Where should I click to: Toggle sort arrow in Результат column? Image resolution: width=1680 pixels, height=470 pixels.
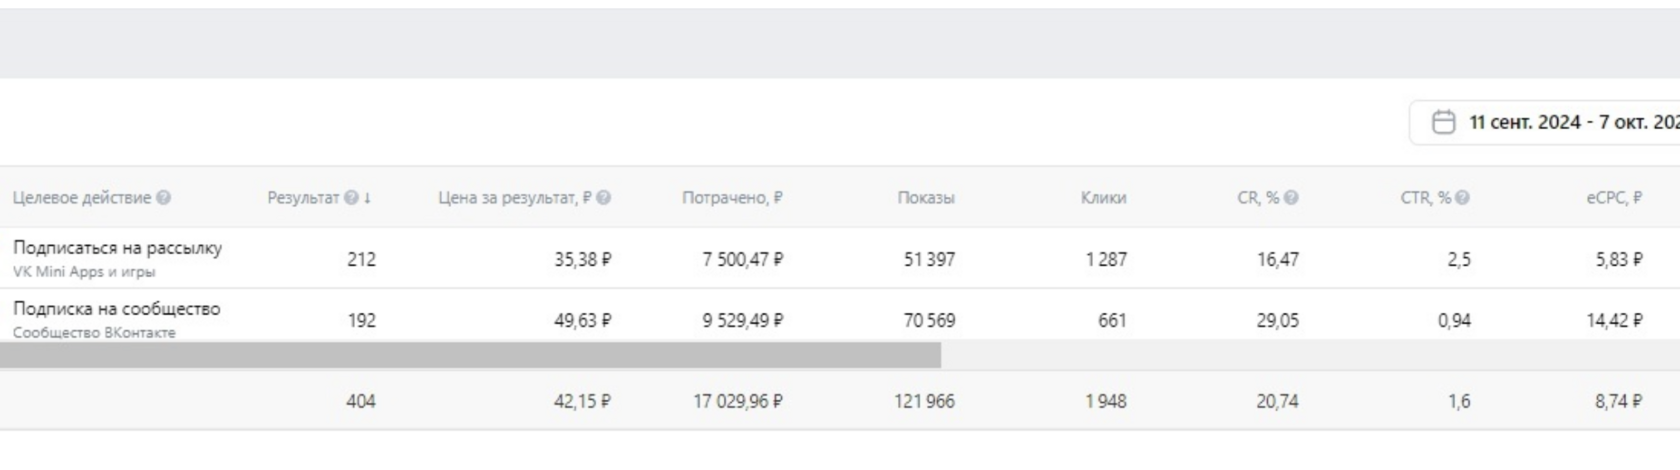pos(367,198)
